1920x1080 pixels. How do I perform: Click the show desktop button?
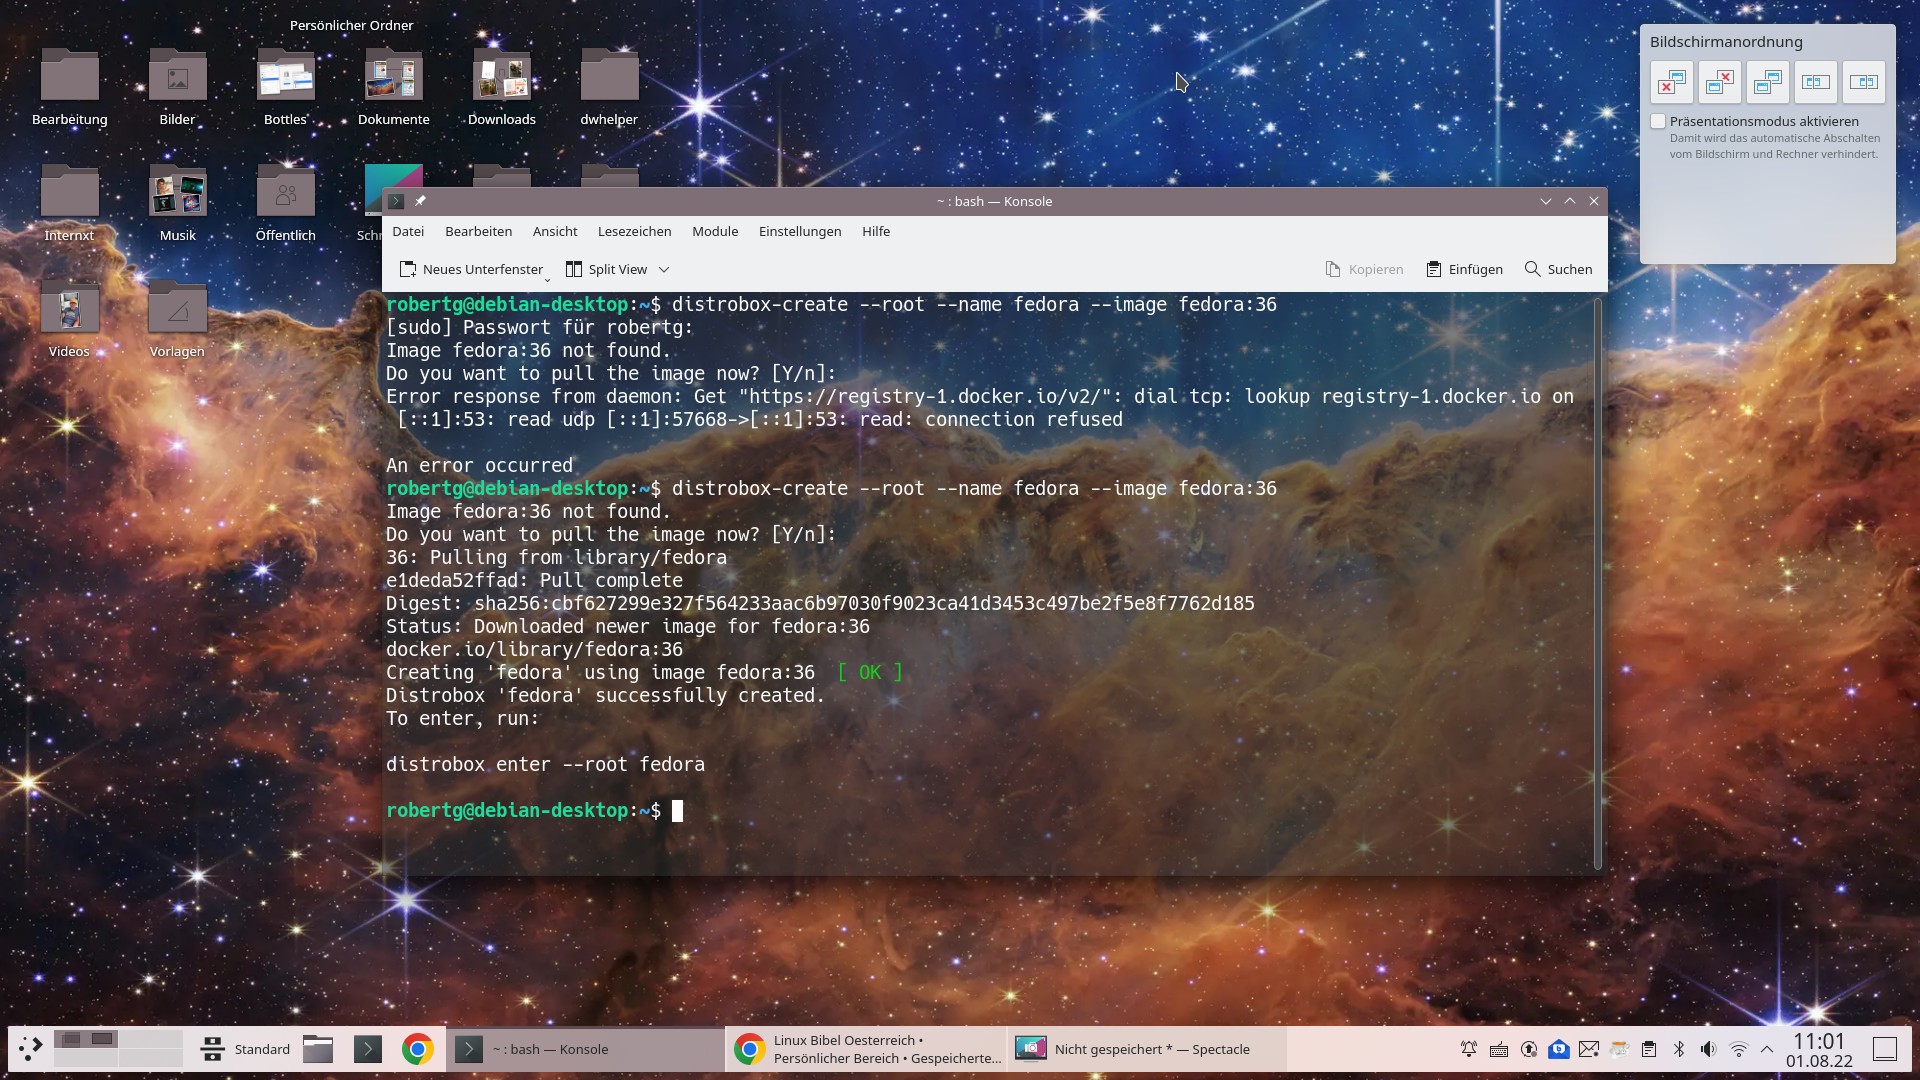click(x=1885, y=1049)
